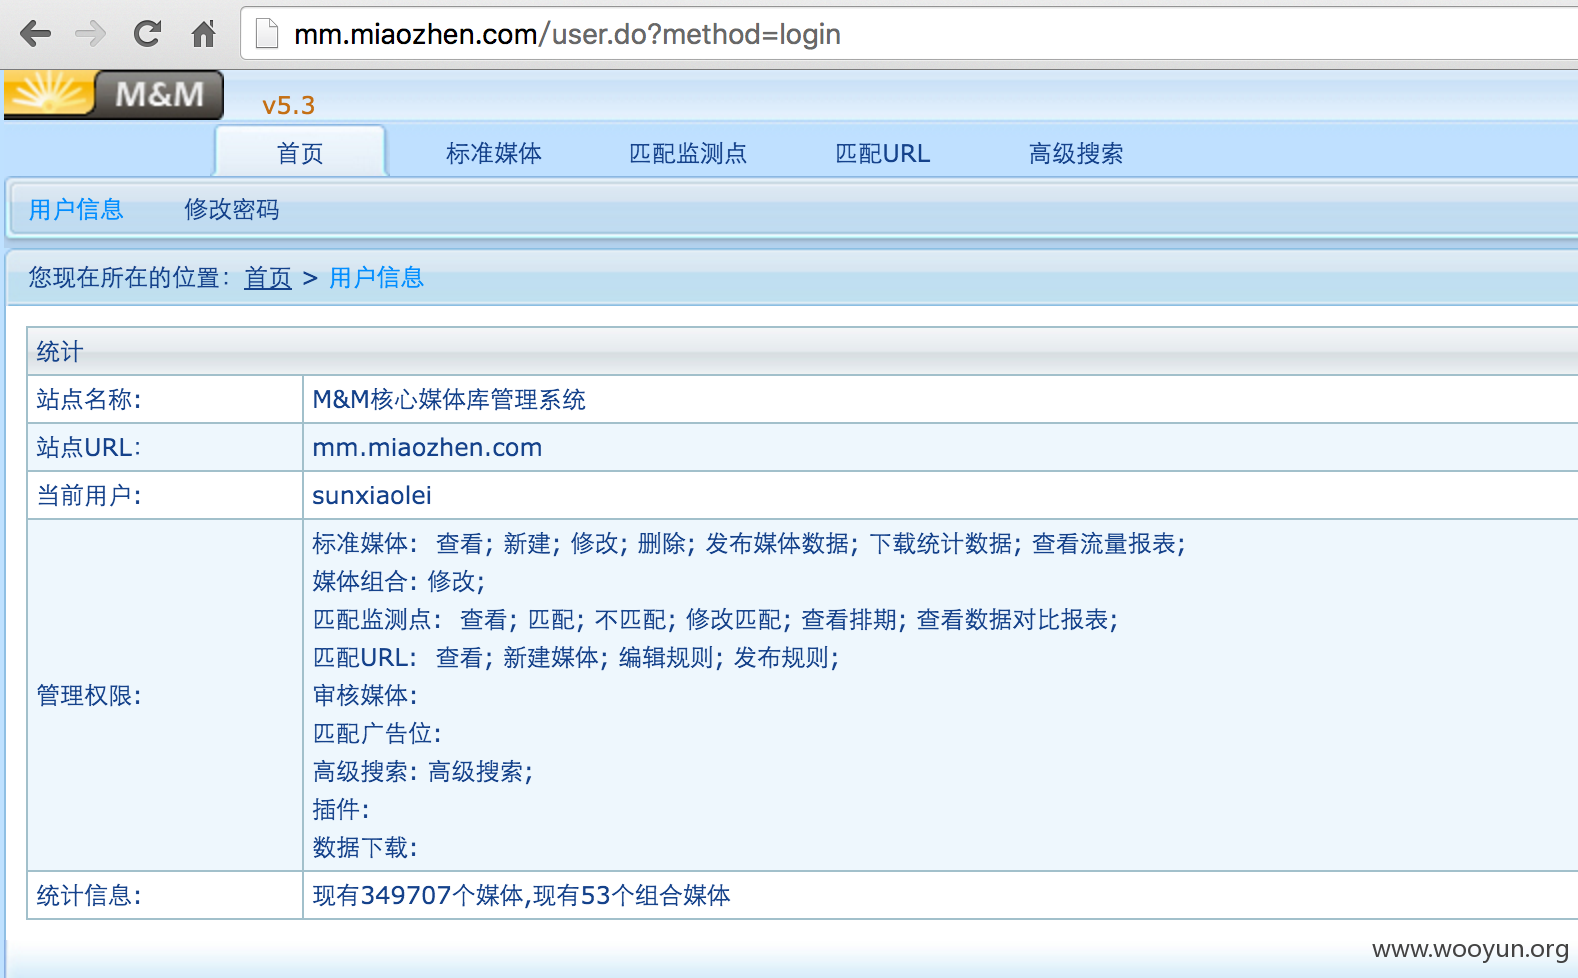This screenshot has width=1578, height=978.
Task: Click the 当前用户 label cell
Action: click(x=165, y=496)
